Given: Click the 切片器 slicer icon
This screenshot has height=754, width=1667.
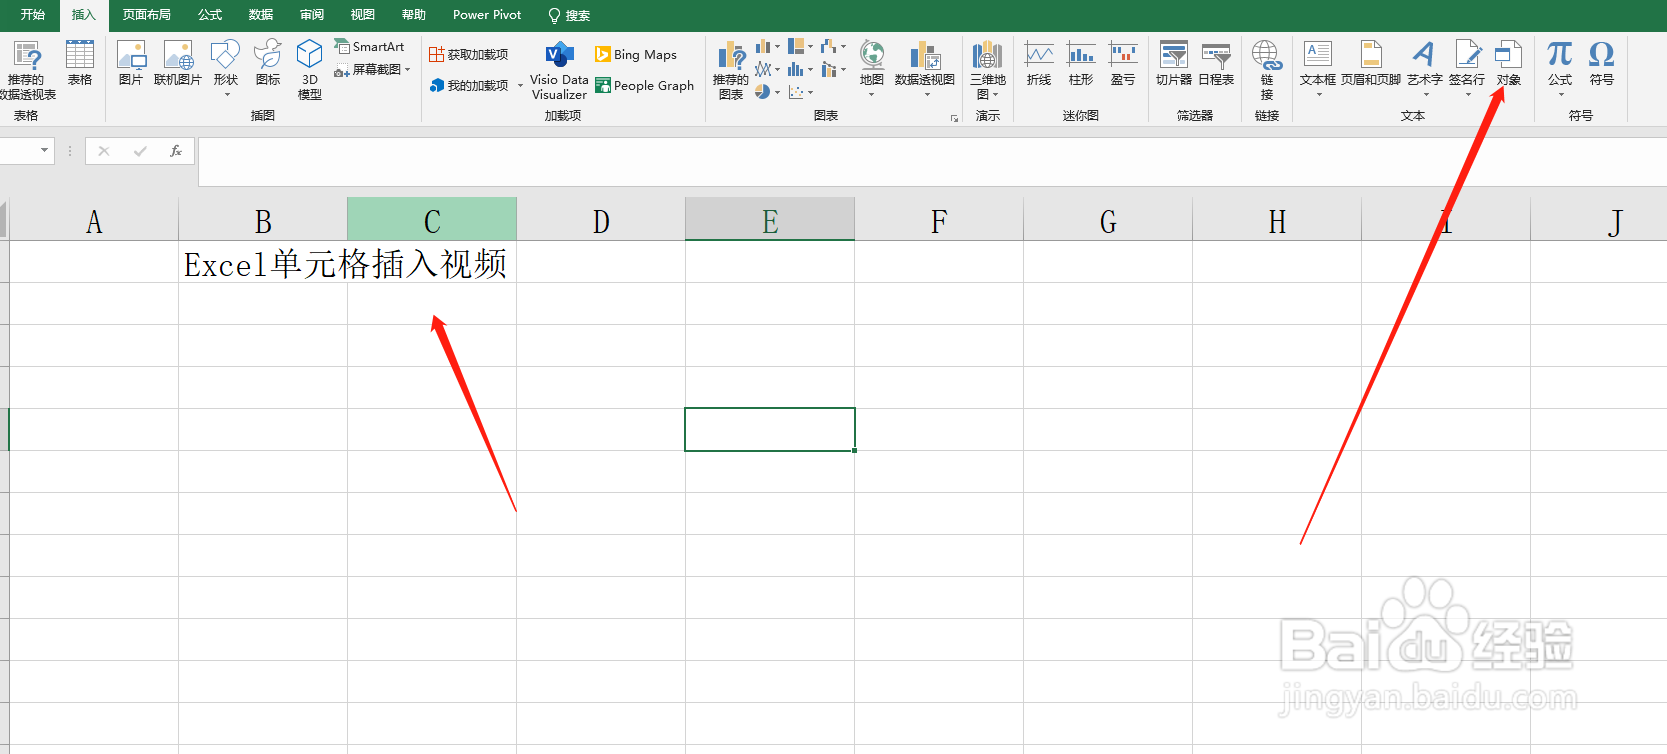Looking at the screenshot, I should coord(1174,63).
